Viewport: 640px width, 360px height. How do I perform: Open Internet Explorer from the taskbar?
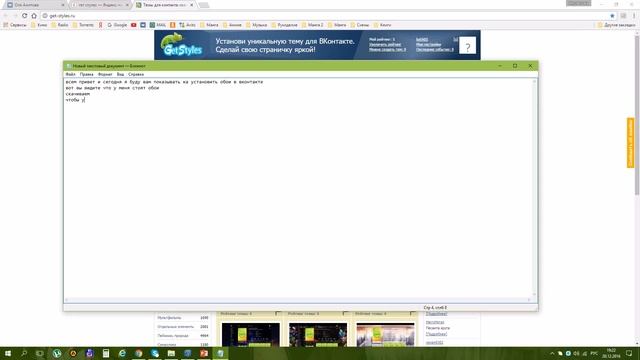[x=122, y=353]
